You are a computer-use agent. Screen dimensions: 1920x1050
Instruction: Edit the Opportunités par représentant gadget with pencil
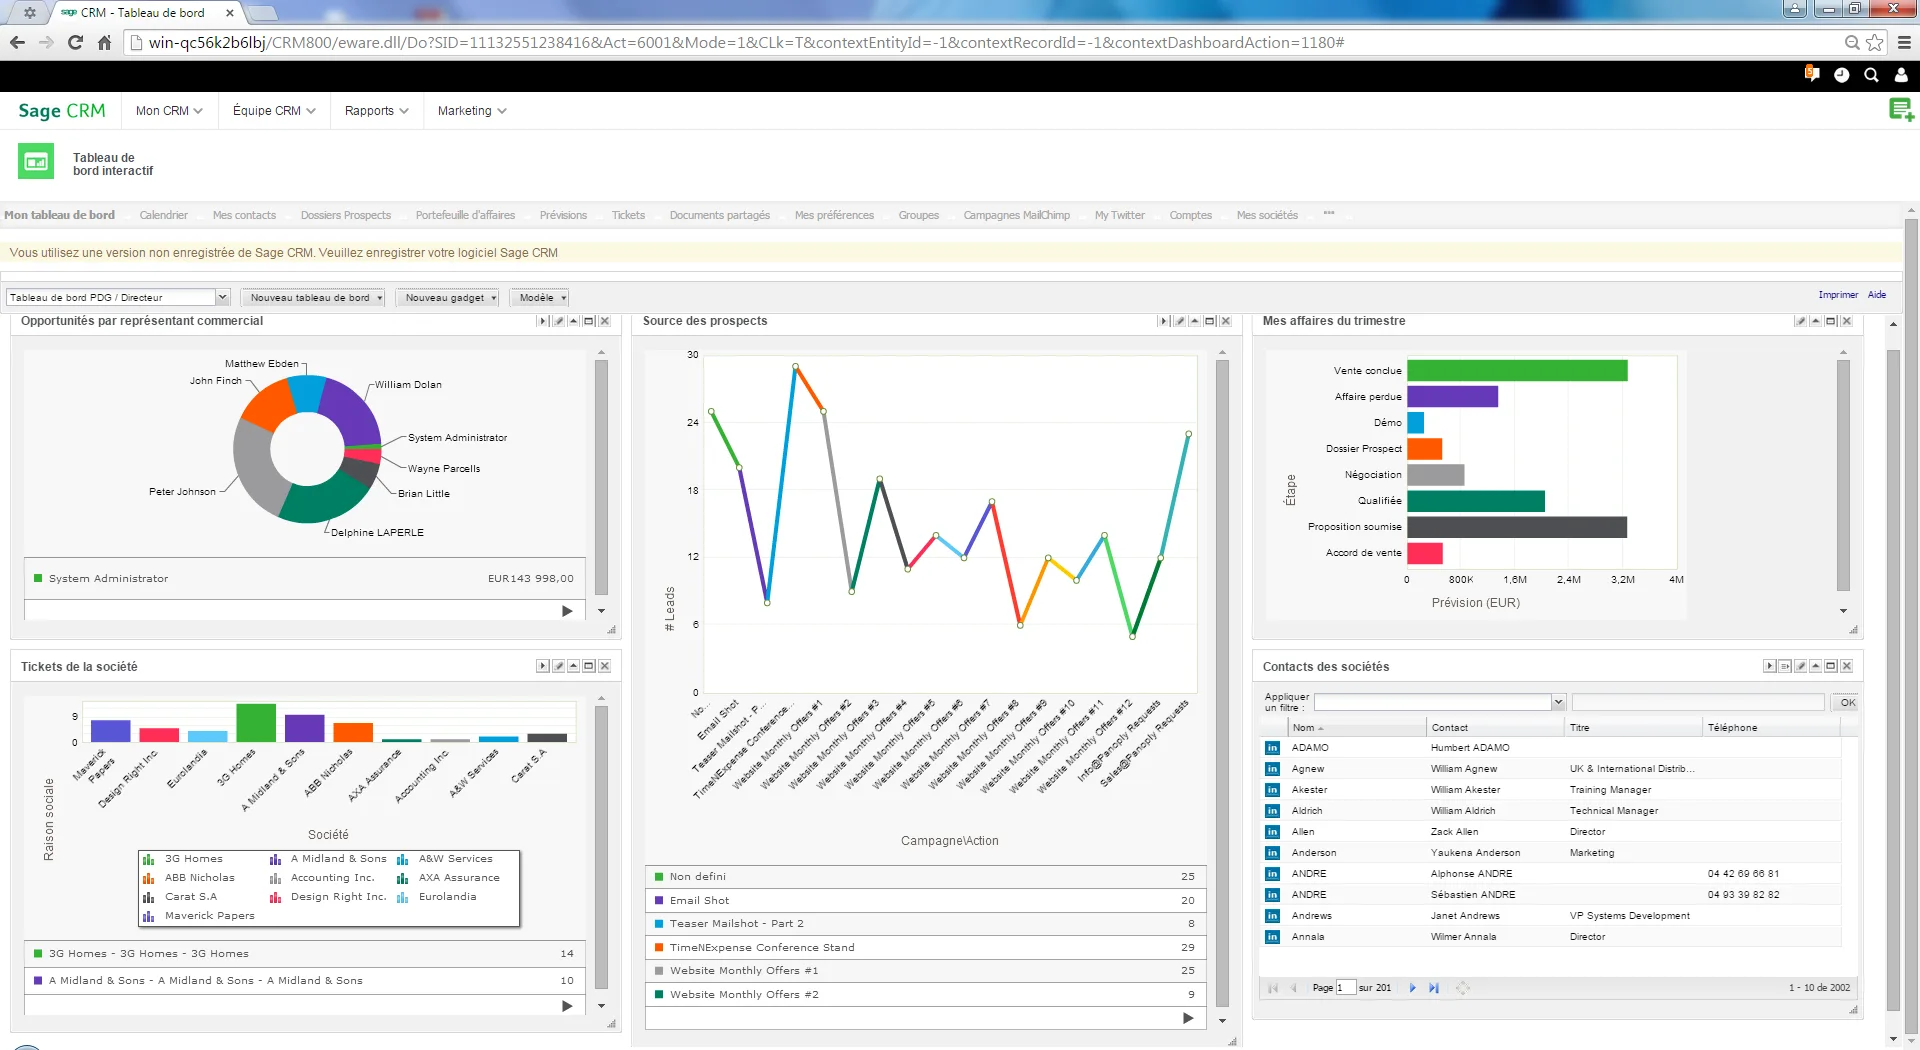pyautogui.click(x=558, y=321)
